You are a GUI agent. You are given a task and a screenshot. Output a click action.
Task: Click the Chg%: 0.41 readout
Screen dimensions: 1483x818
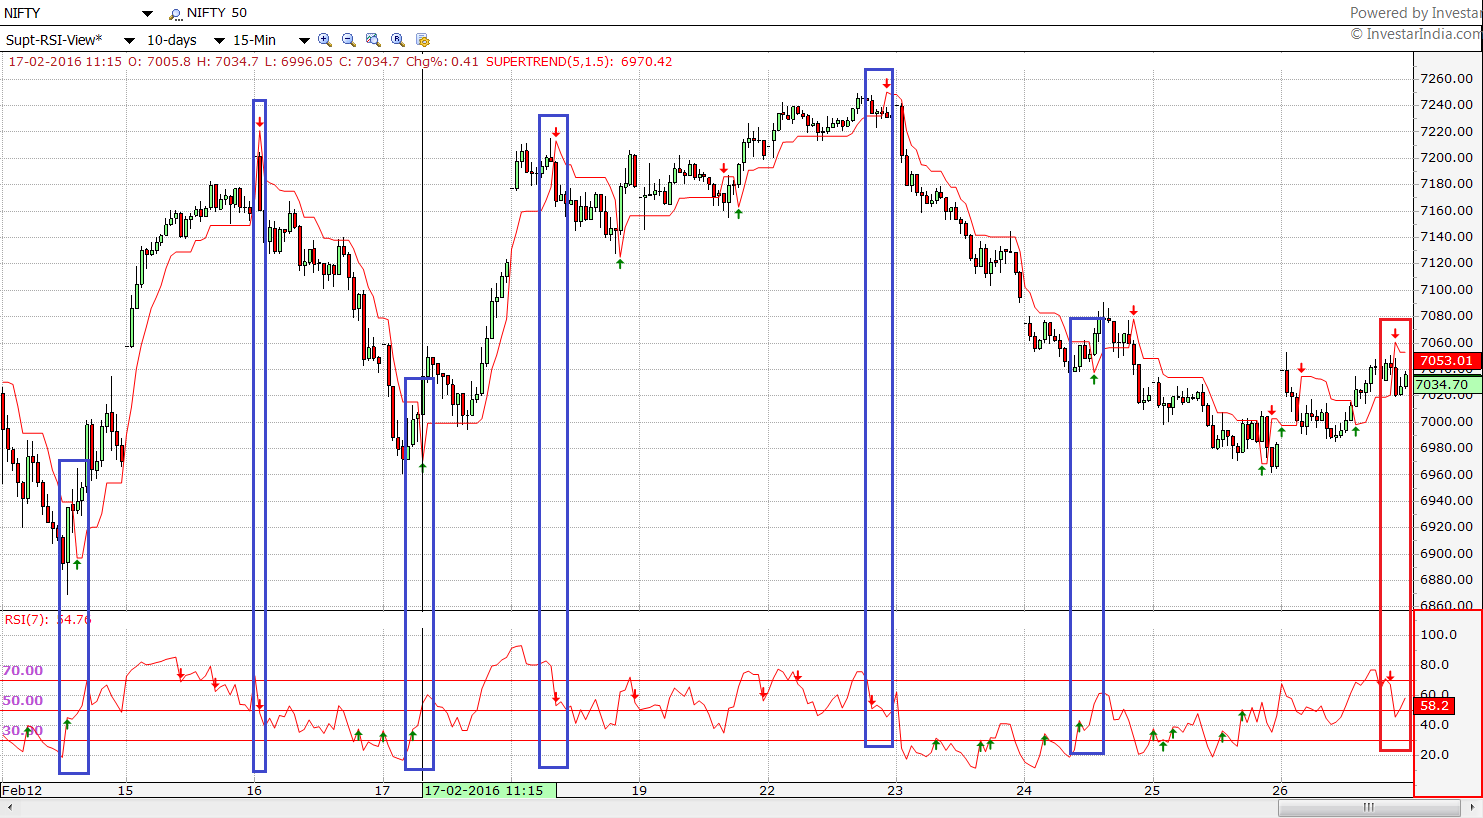coord(442,62)
